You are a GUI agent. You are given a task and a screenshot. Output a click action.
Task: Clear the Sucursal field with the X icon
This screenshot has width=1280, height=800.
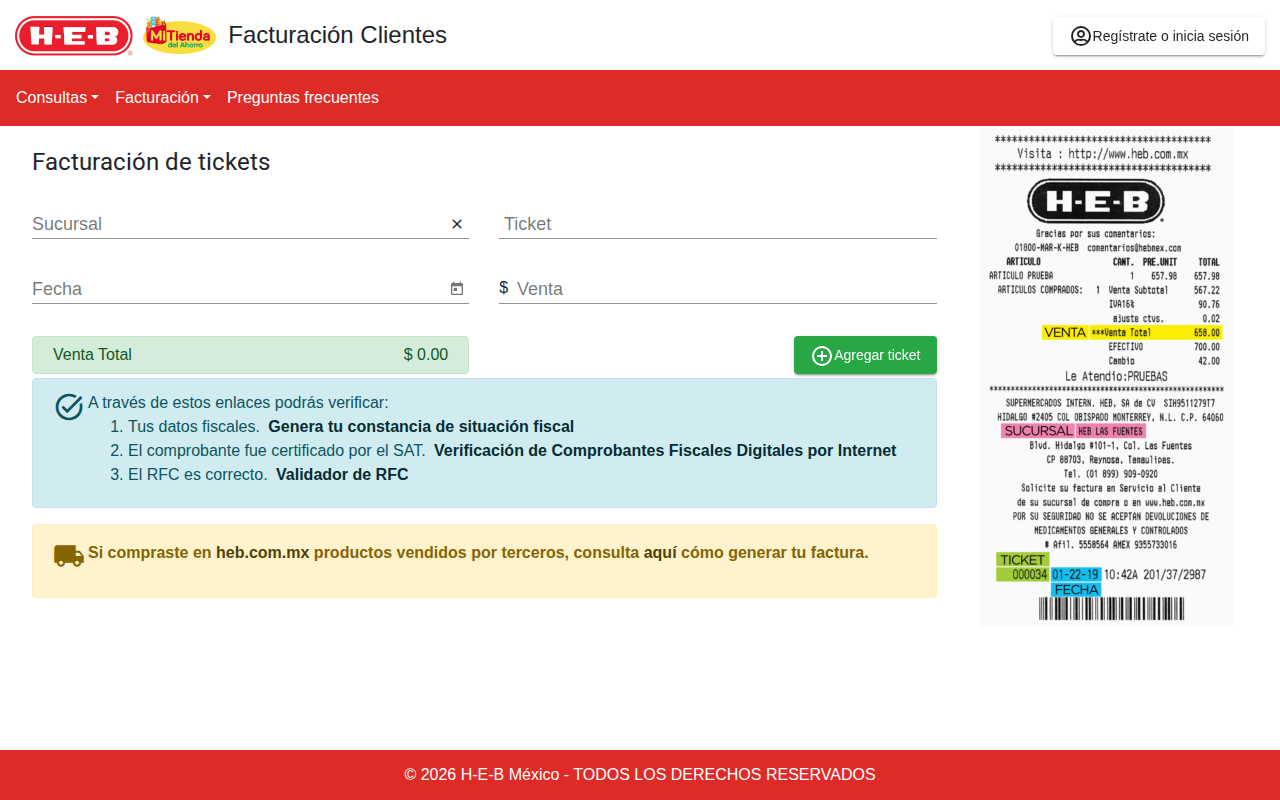pyautogui.click(x=457, y=224)
